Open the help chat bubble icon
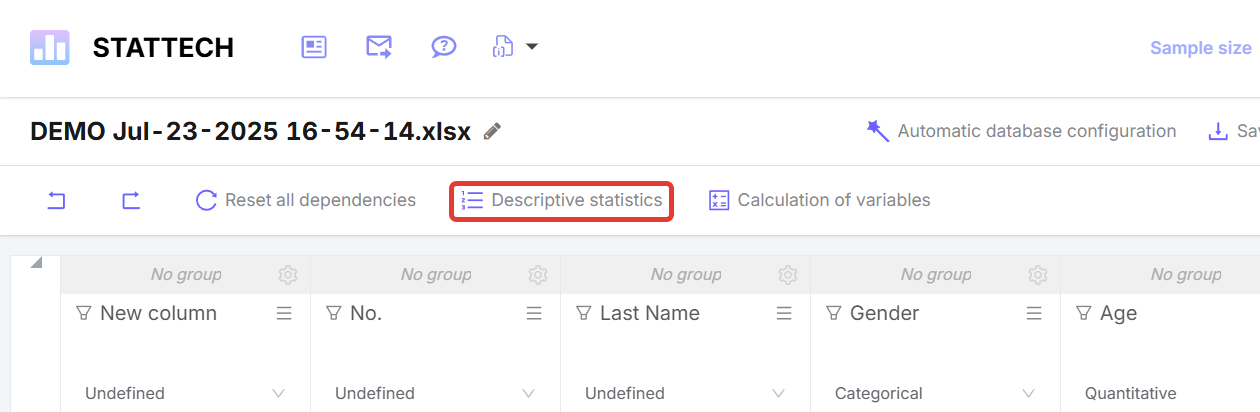 pos(443,47)
